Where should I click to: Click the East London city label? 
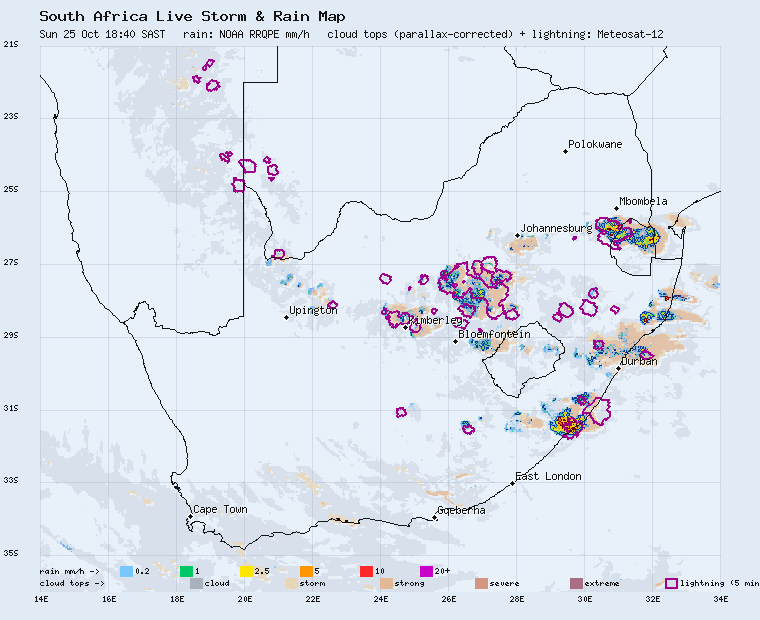point(548,477)
